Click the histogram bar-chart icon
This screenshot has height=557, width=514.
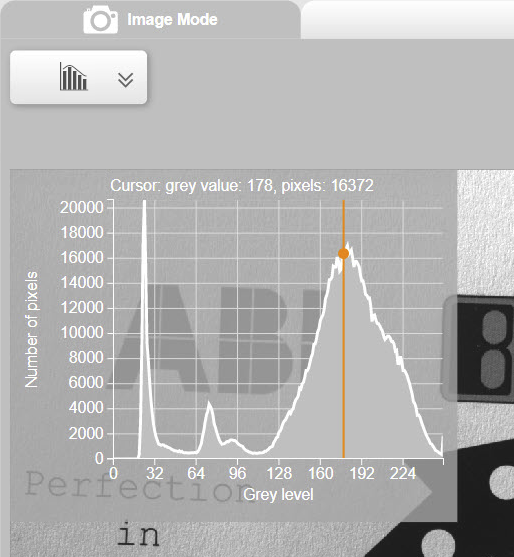(74, 77)
